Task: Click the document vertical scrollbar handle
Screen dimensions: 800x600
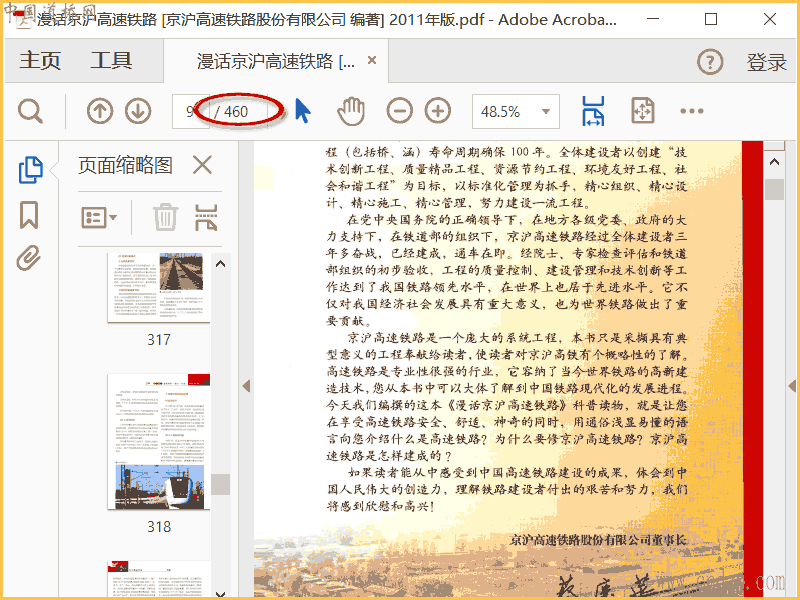Action: [x=774, y=189]
